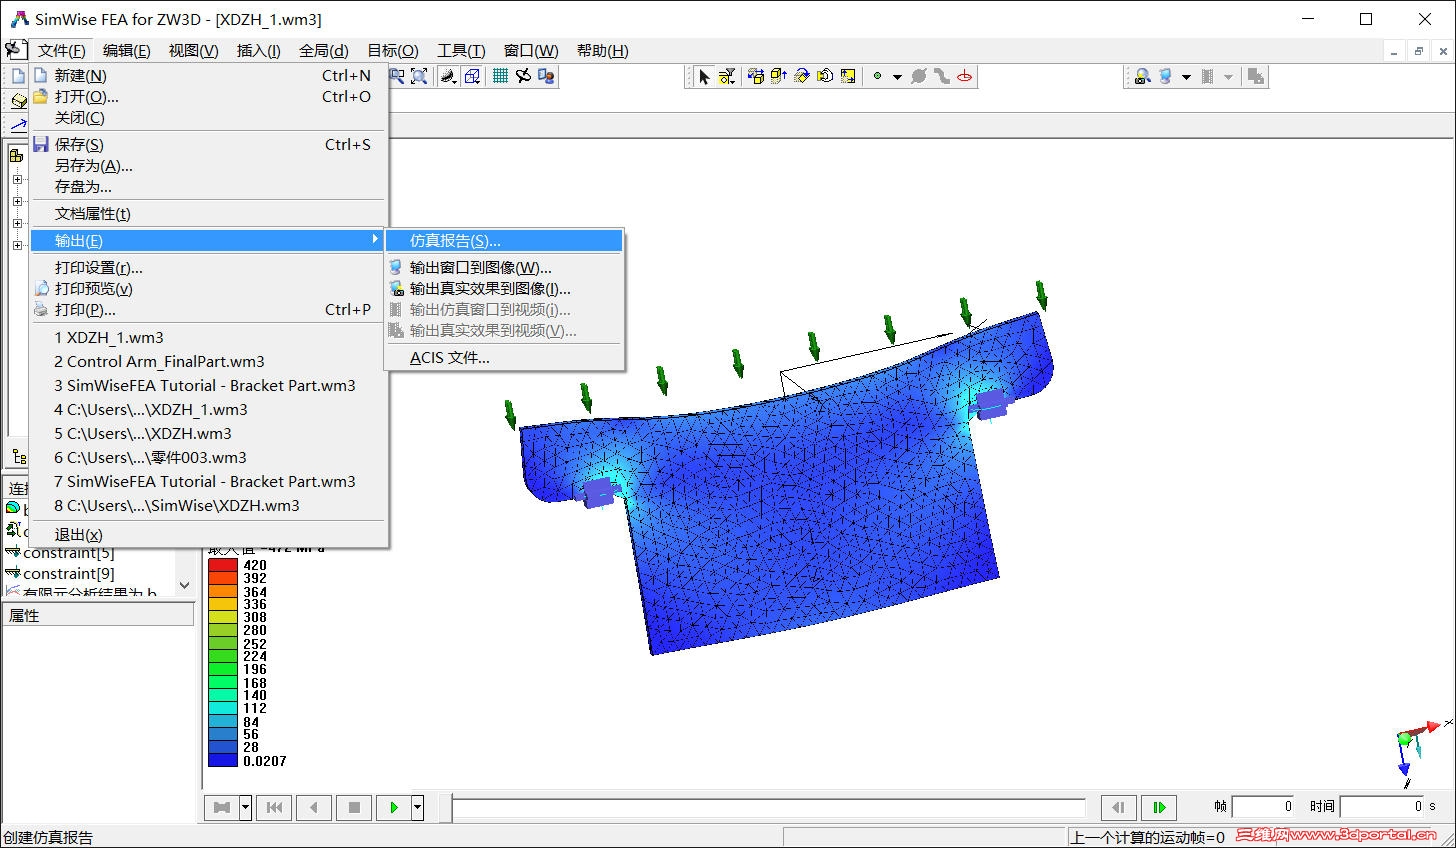Image resolution: width=1456 pixels, height=848 pixels.
Task: Click the animation timeline slider track
Action: (768, 807)
